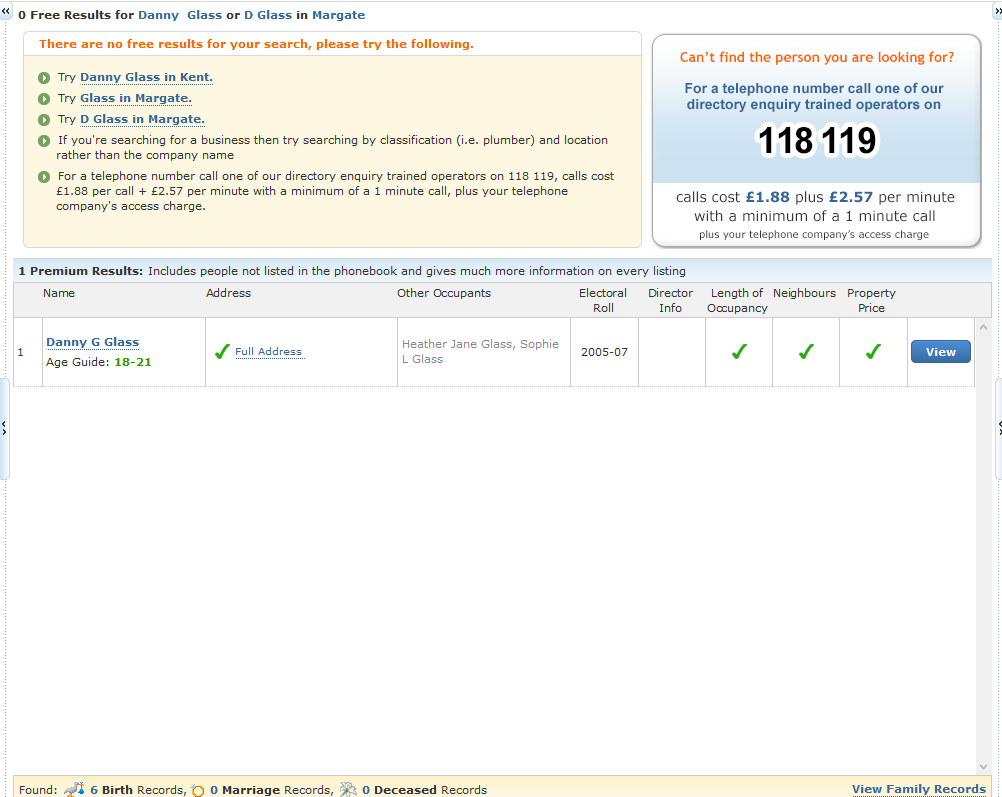Click the Neighbours green tick
This screenshot has width=1002, height=797.
tap(806, 352)
